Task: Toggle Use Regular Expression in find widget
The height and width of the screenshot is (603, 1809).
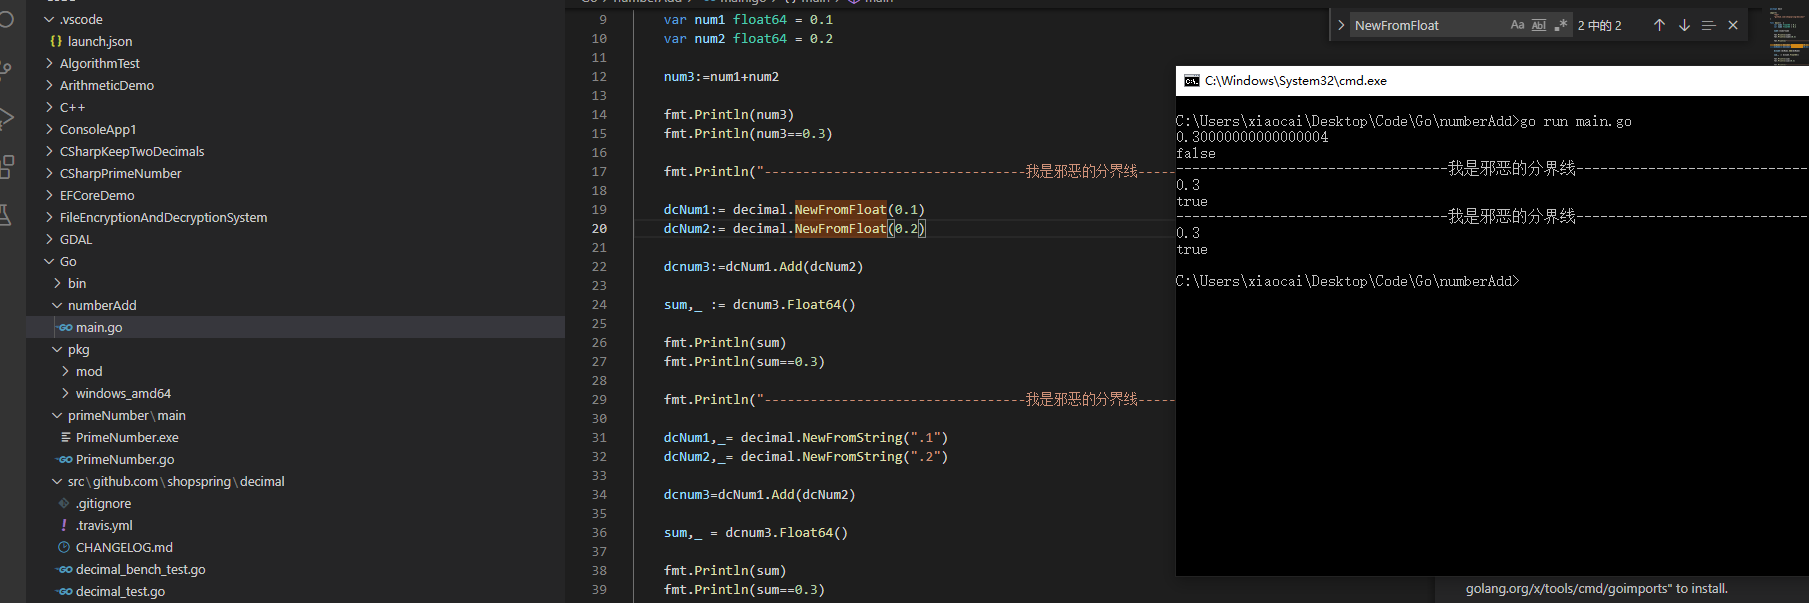Action: (x=1561, y=25)
